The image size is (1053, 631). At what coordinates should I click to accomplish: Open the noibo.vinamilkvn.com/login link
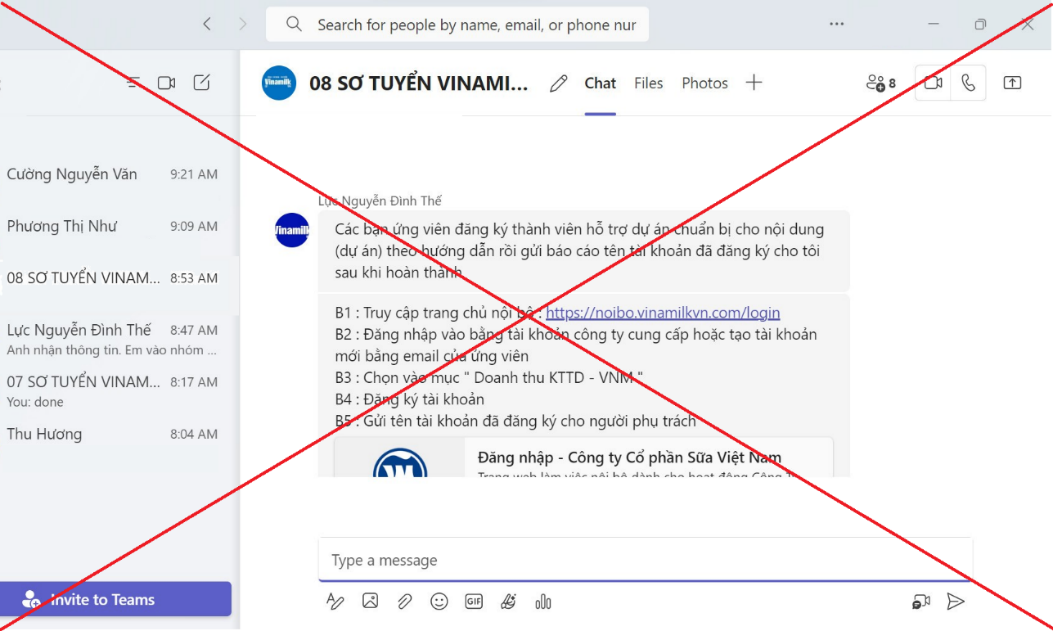click(x=663, y=313)
